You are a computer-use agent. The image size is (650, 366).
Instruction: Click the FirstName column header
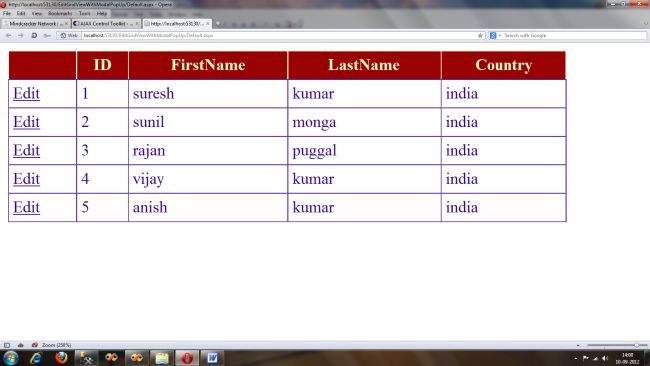point(208,65)
